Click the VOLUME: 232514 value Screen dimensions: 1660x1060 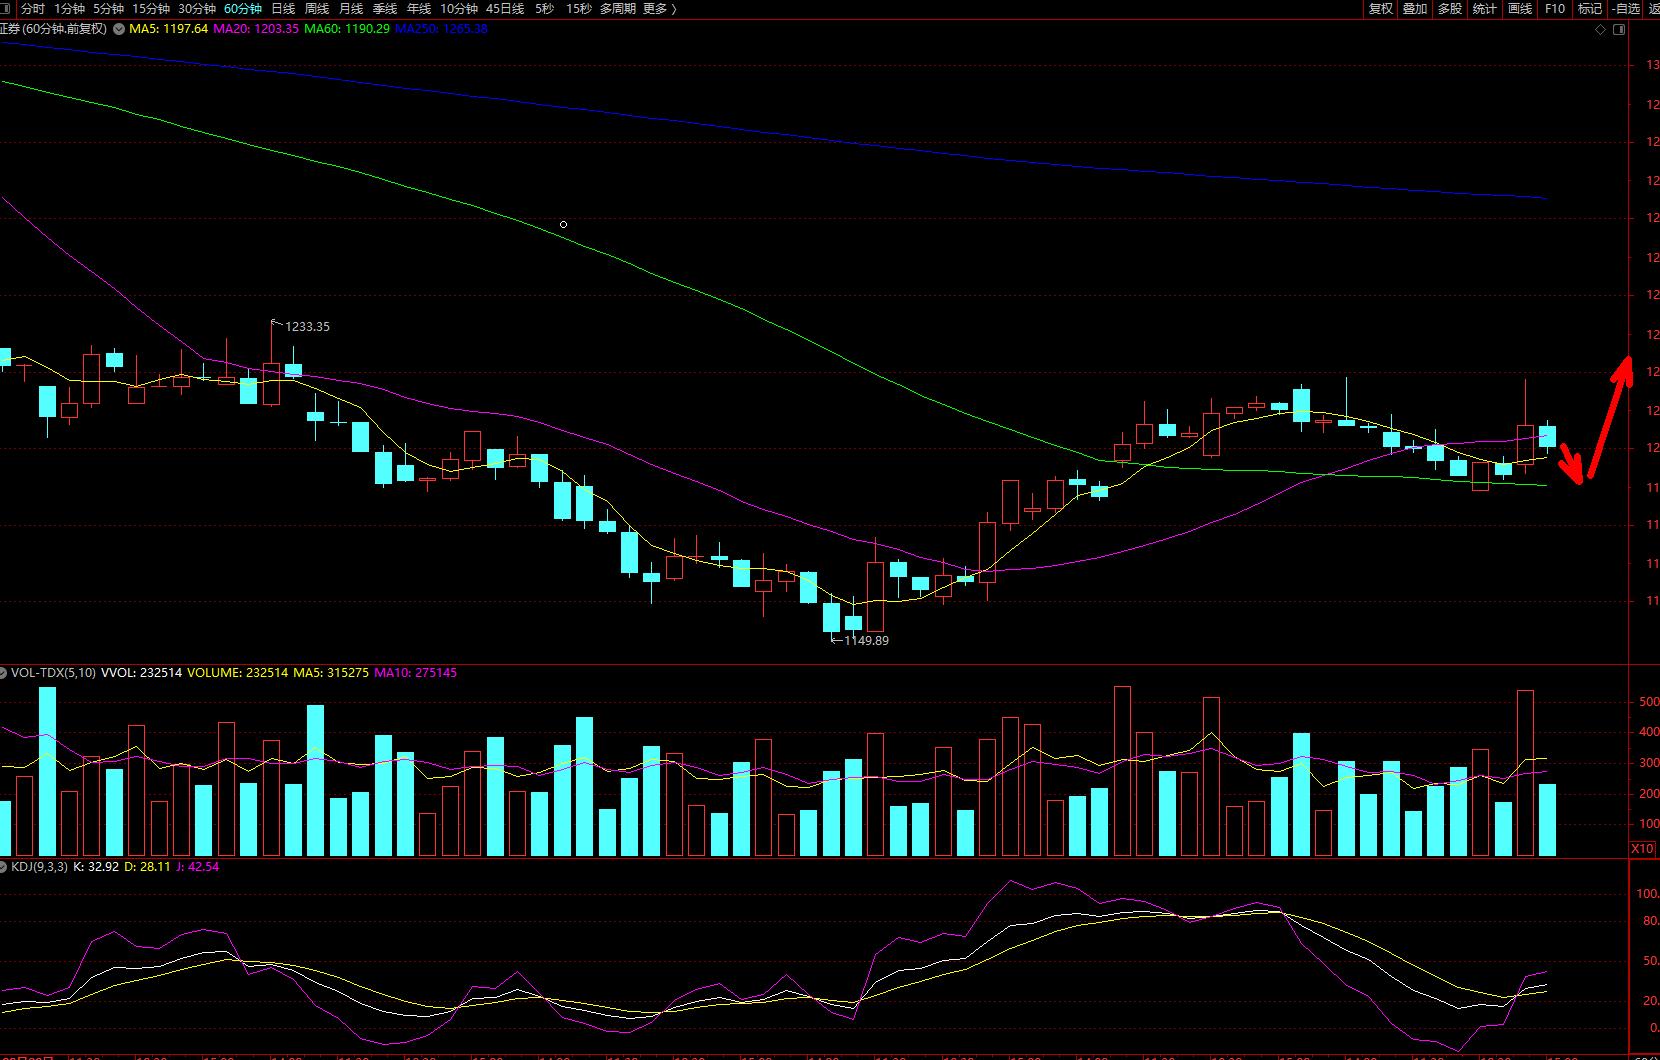click(x=237, y=673)
